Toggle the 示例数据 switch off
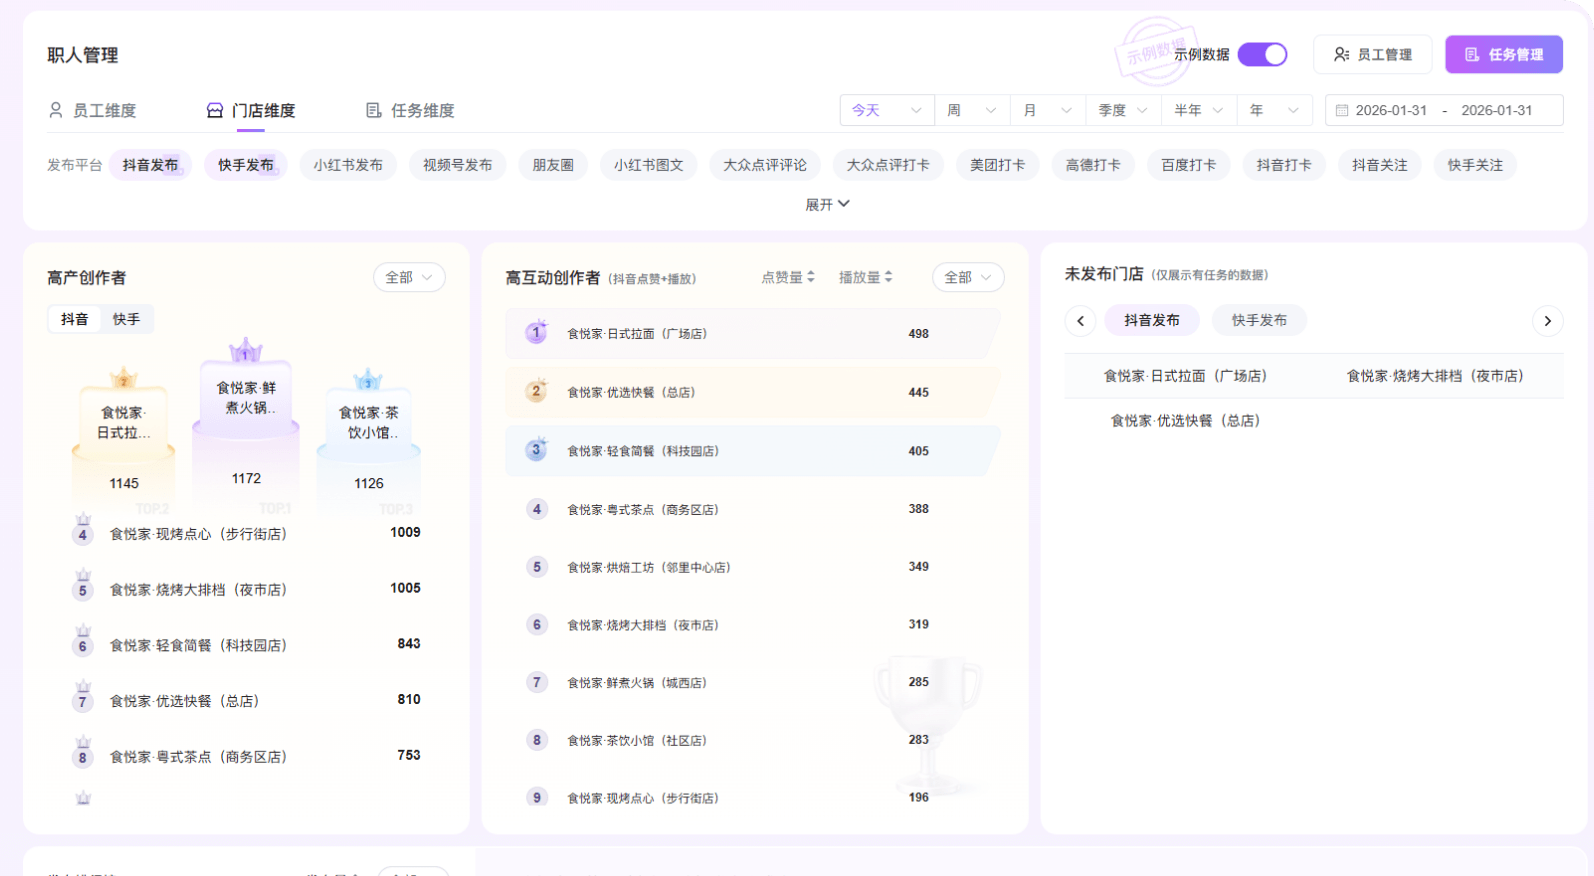This screenshot has height=876, width=1594. [x=1262, y=55]
